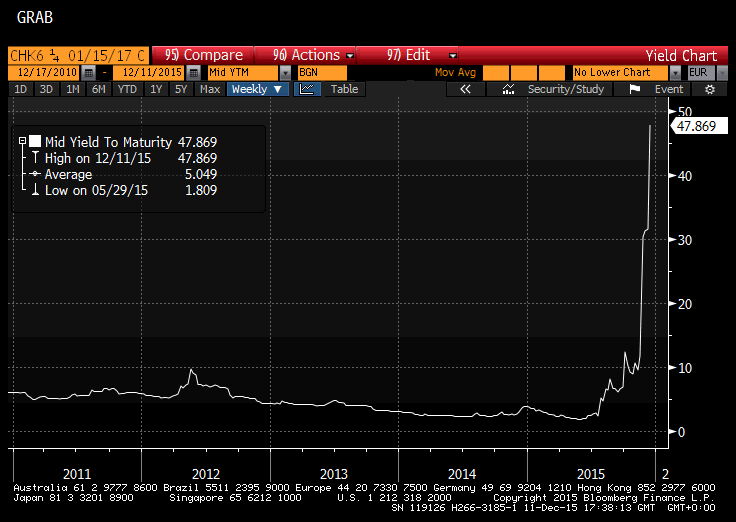Click the Mov Avg label
Image resolution: width=736 pixels, height=522 pixels.
click(x=455, y=73)
